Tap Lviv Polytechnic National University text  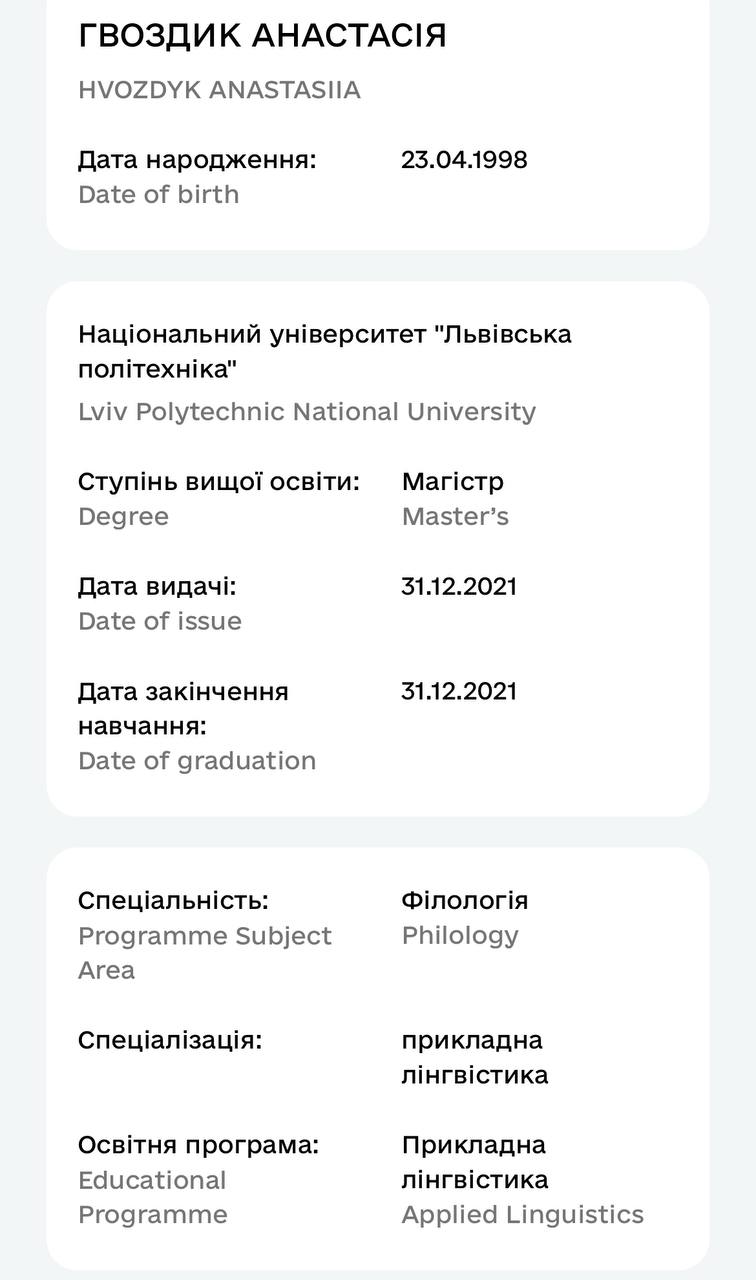(307, 412)
